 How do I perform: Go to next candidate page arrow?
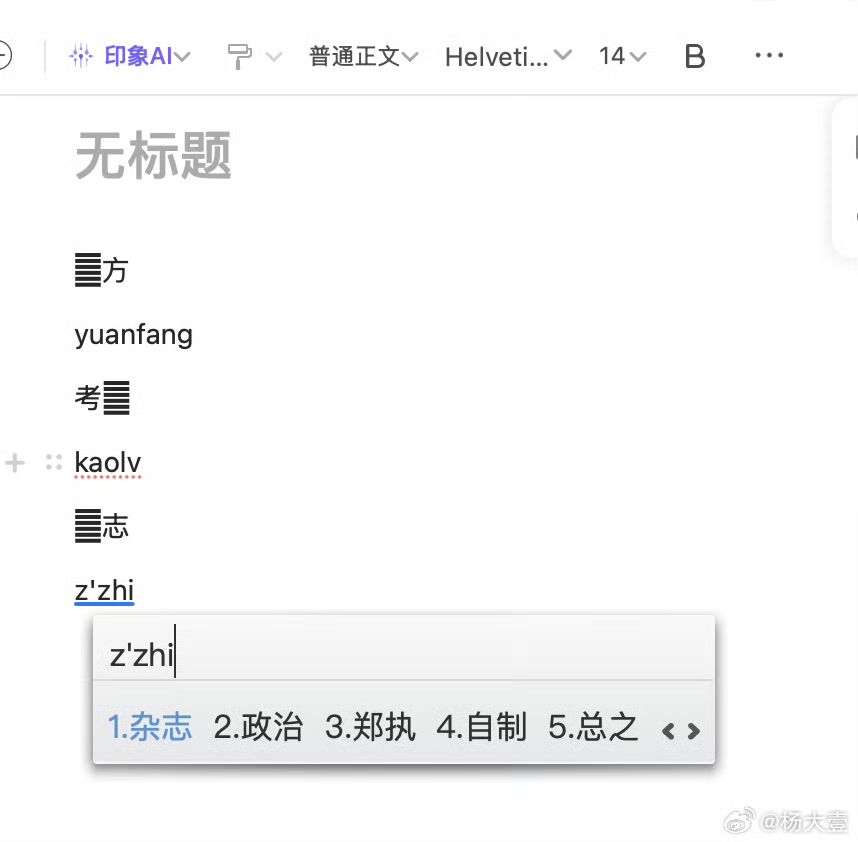point(693,731)
